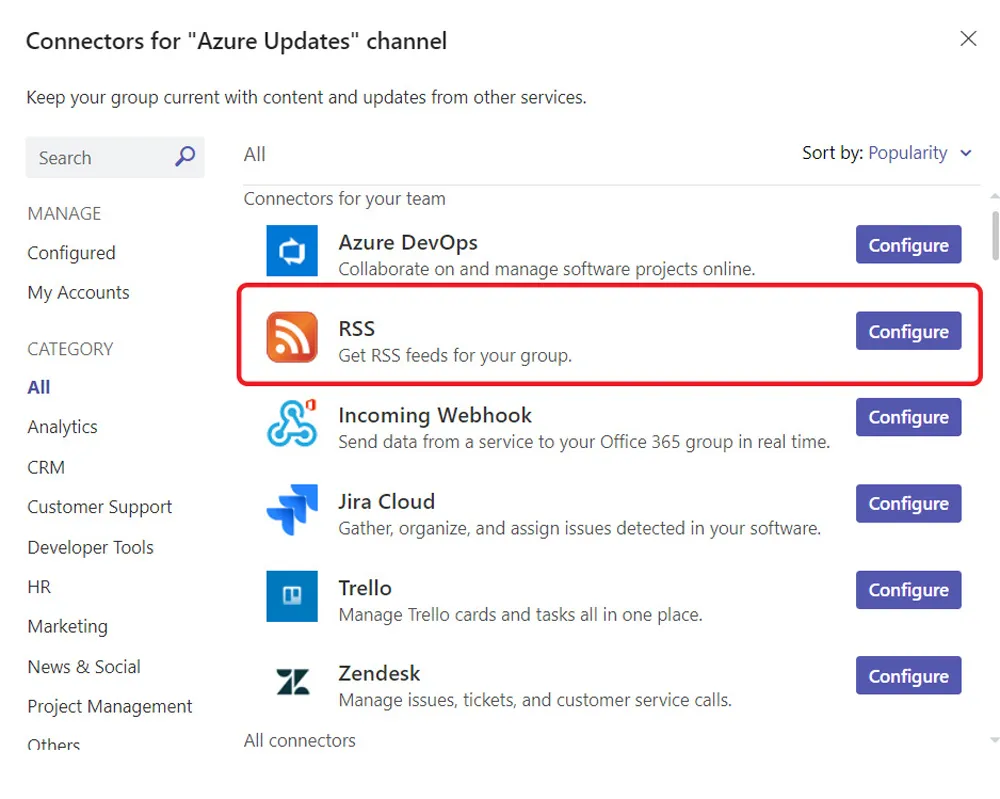Click the Incoming Webhook icon
This screenshot has height=799, width=1000.
291,423
